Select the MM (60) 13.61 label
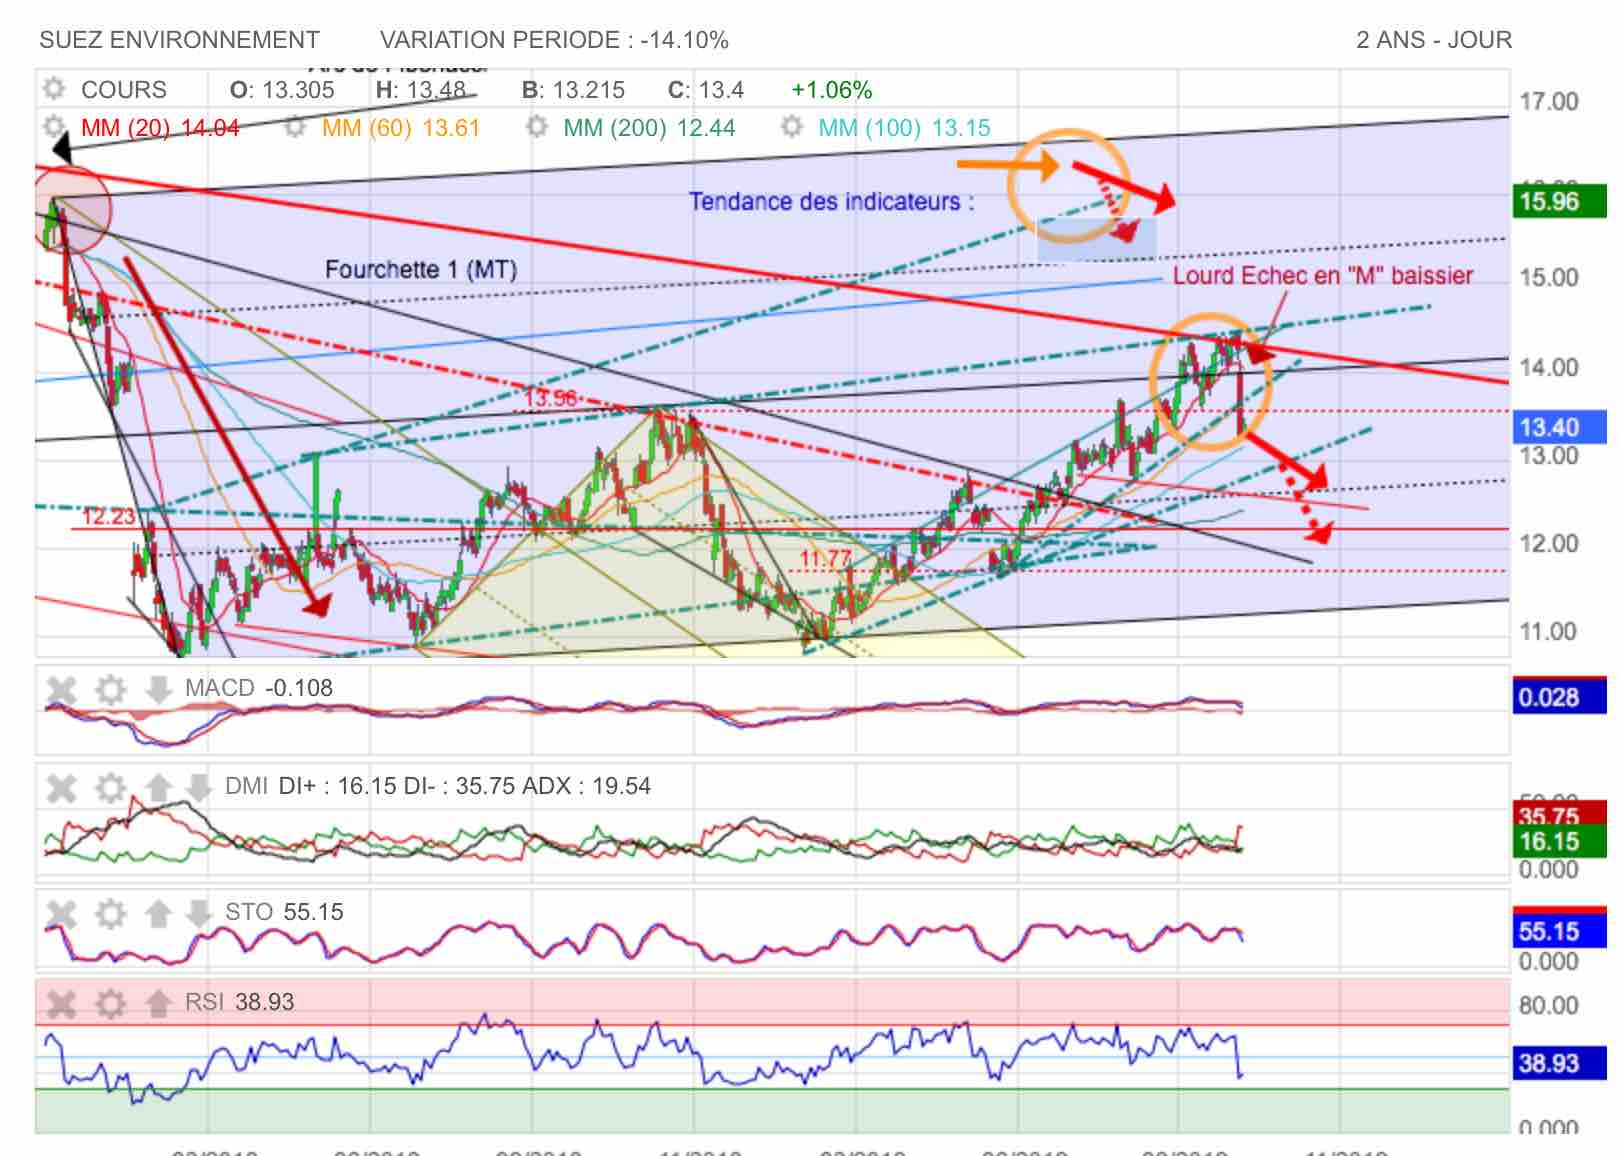Viewport: 1620px width, 1156px height. 401,128
